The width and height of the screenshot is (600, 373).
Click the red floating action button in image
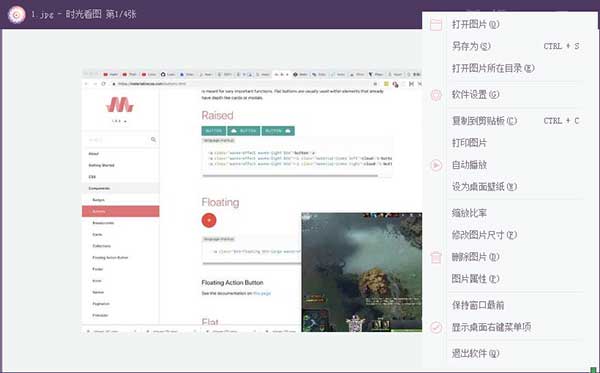click(209, 220)
